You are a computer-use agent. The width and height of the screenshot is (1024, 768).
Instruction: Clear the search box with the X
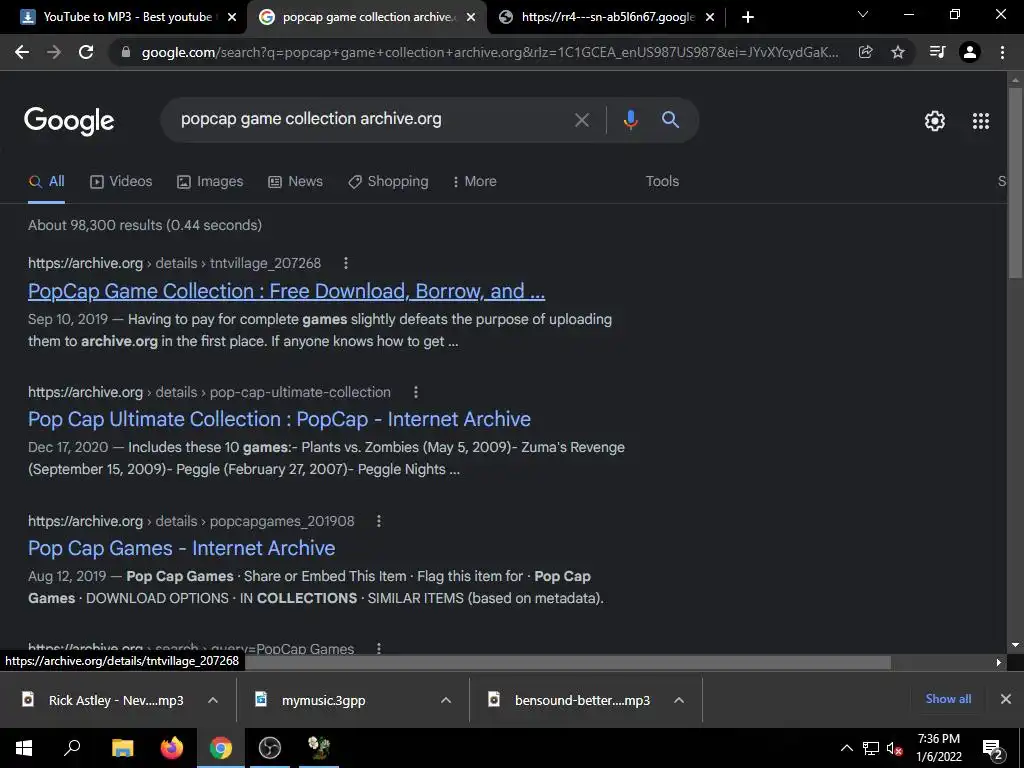pos(581,120)
